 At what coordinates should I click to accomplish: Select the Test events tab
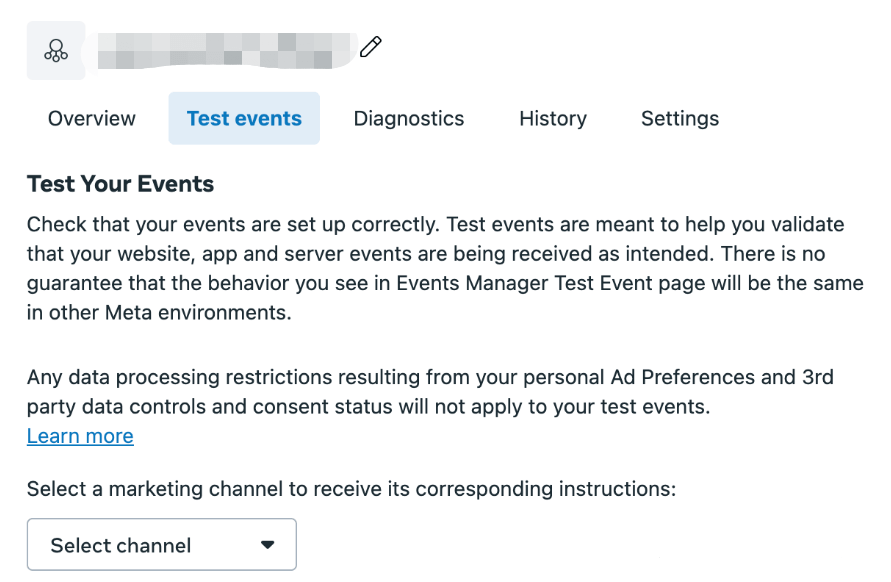pyautogui.click(x=244, y=118)
